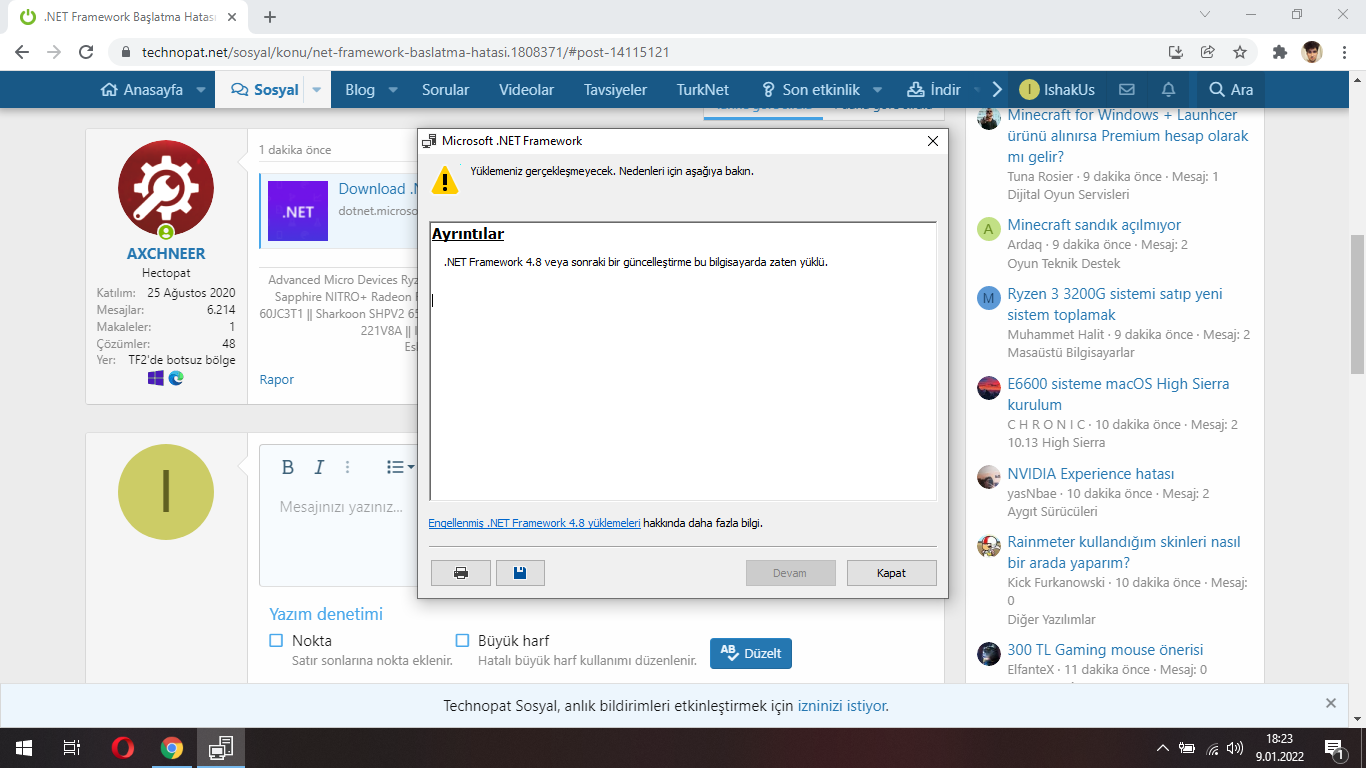Open the Videolar menu item
The image size is (1366, 768).
(526, 90)
